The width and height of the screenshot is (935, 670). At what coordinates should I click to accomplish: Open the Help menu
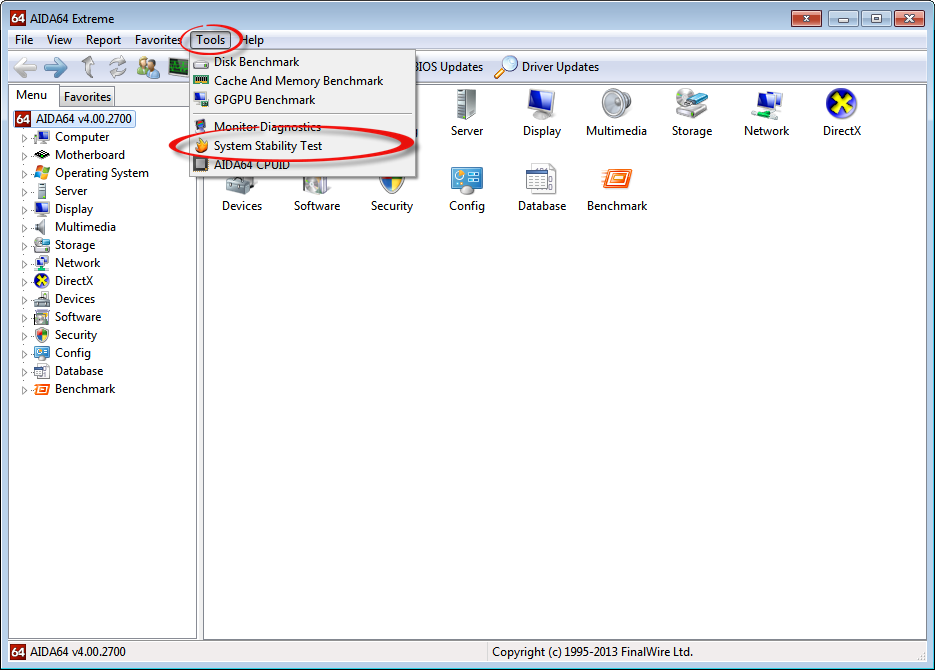(253, 40)
